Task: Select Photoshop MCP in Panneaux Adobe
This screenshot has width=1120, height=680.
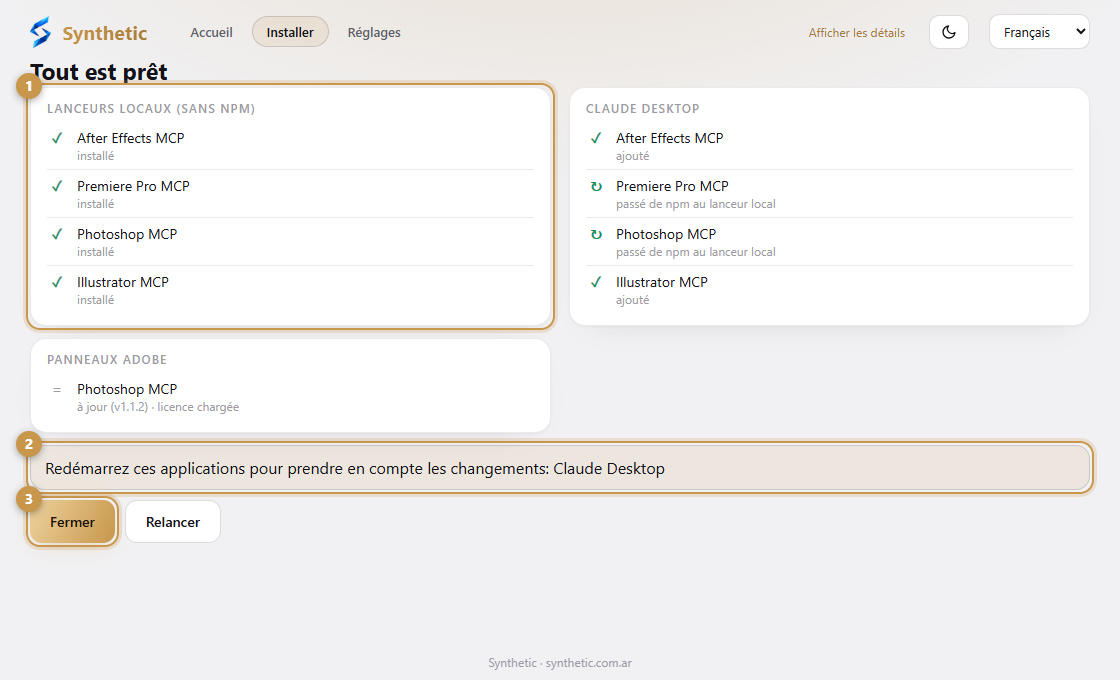Action: coord(127,389)
